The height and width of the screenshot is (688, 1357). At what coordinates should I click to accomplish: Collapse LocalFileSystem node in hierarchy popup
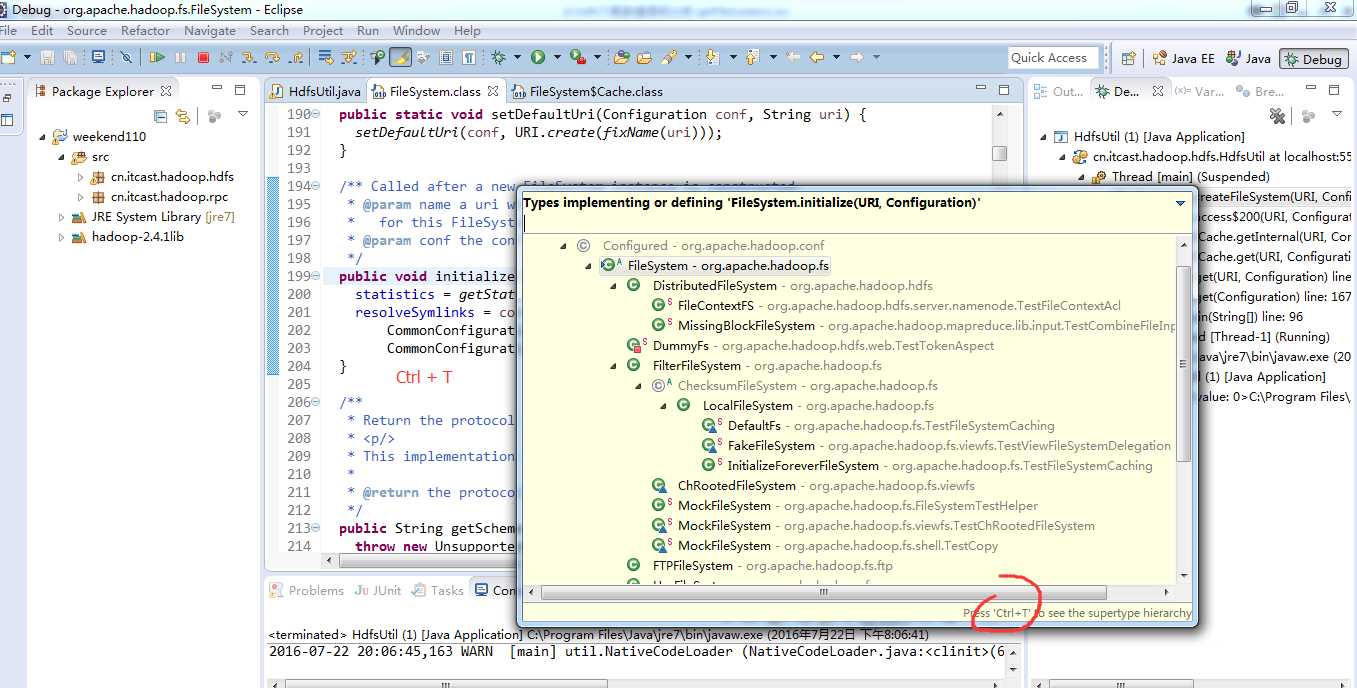click(663, 406)
